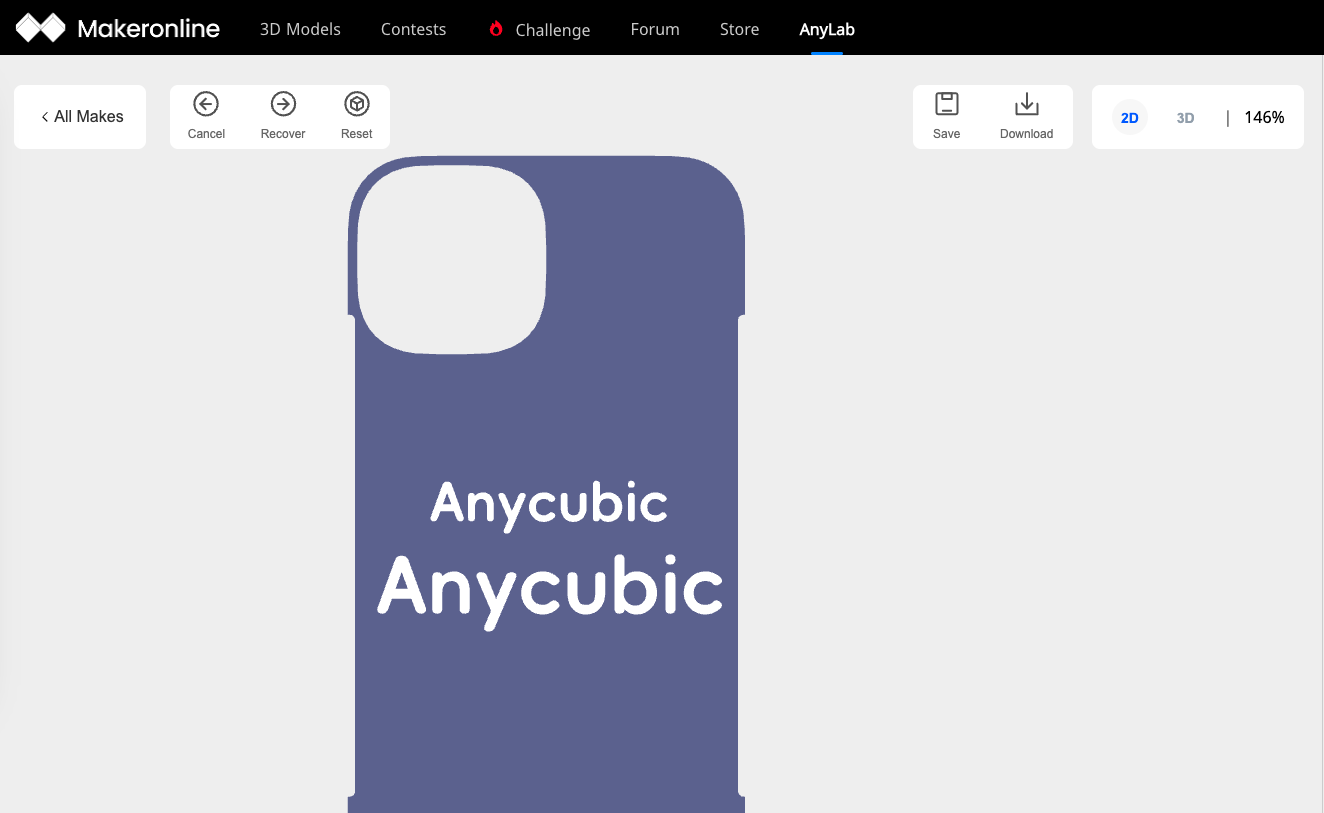Screen dimensions: 1324x813
Task: Click the flame Challenge icon
Action: [x=496, y=29]
